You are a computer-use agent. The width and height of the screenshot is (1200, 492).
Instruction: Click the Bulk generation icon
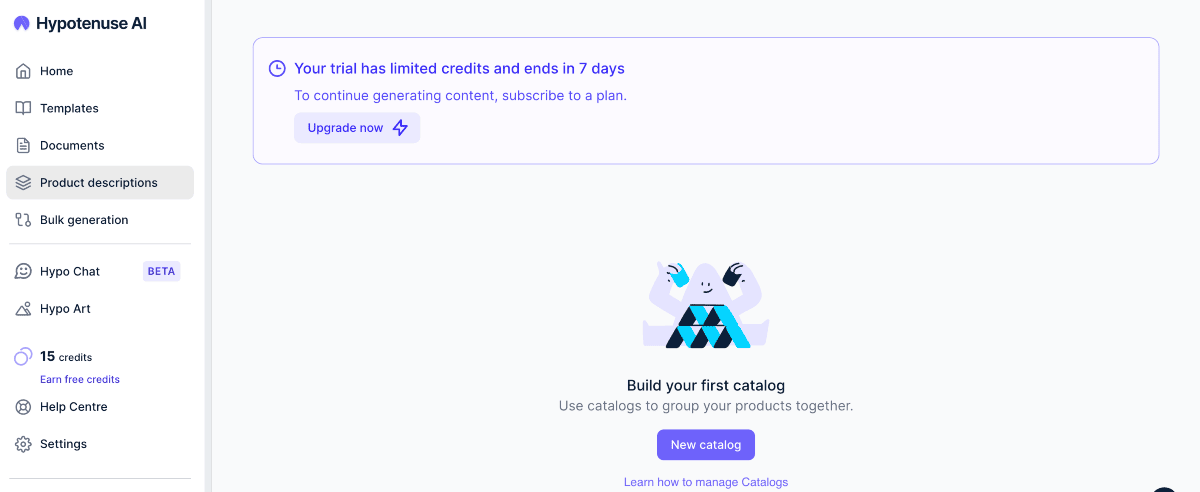tap(23, 220)
